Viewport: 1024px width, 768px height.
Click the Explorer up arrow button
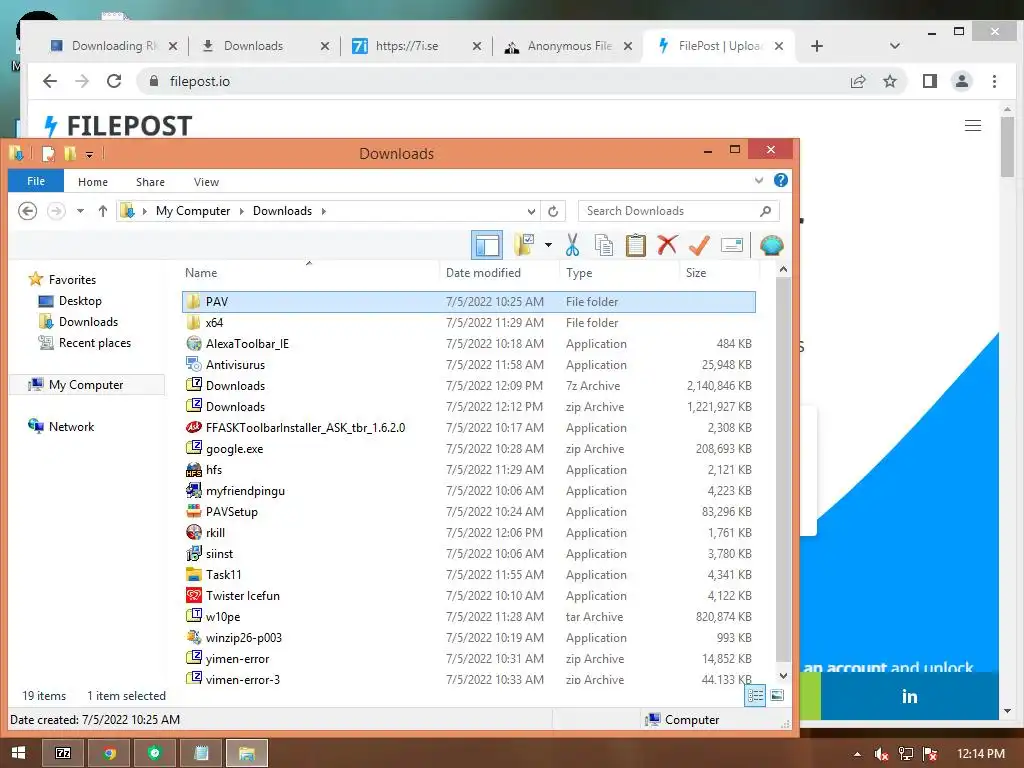coord(103,211)
